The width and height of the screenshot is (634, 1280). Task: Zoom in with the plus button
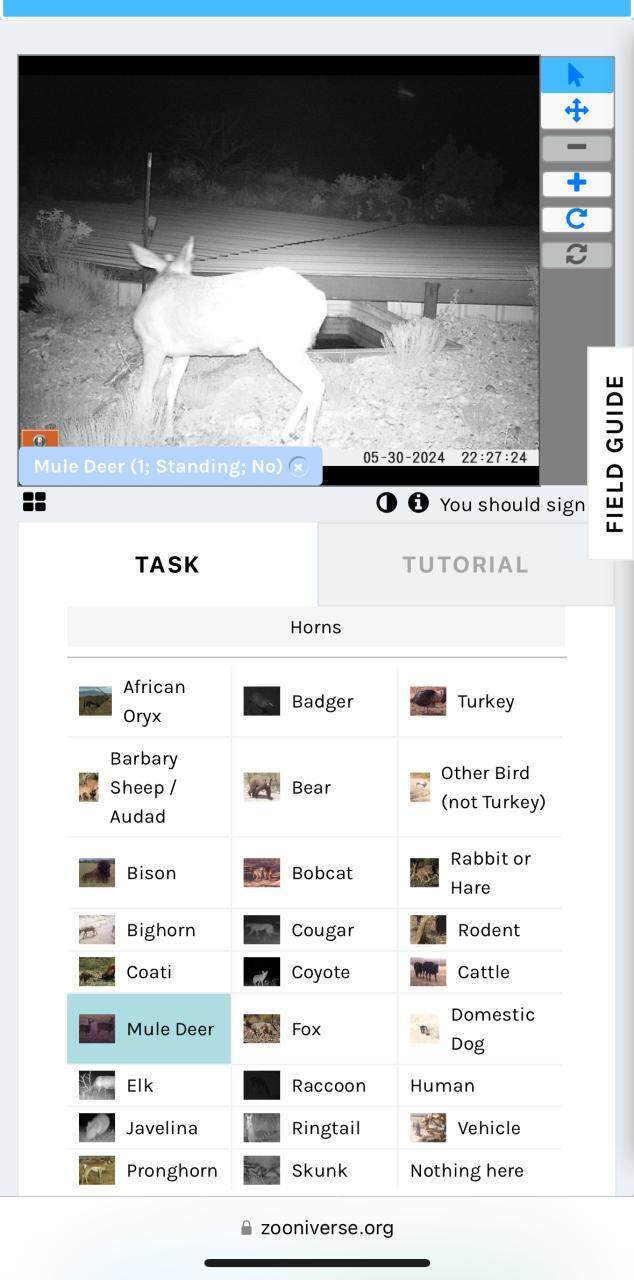pyautogui.click(x=577, y=183)
